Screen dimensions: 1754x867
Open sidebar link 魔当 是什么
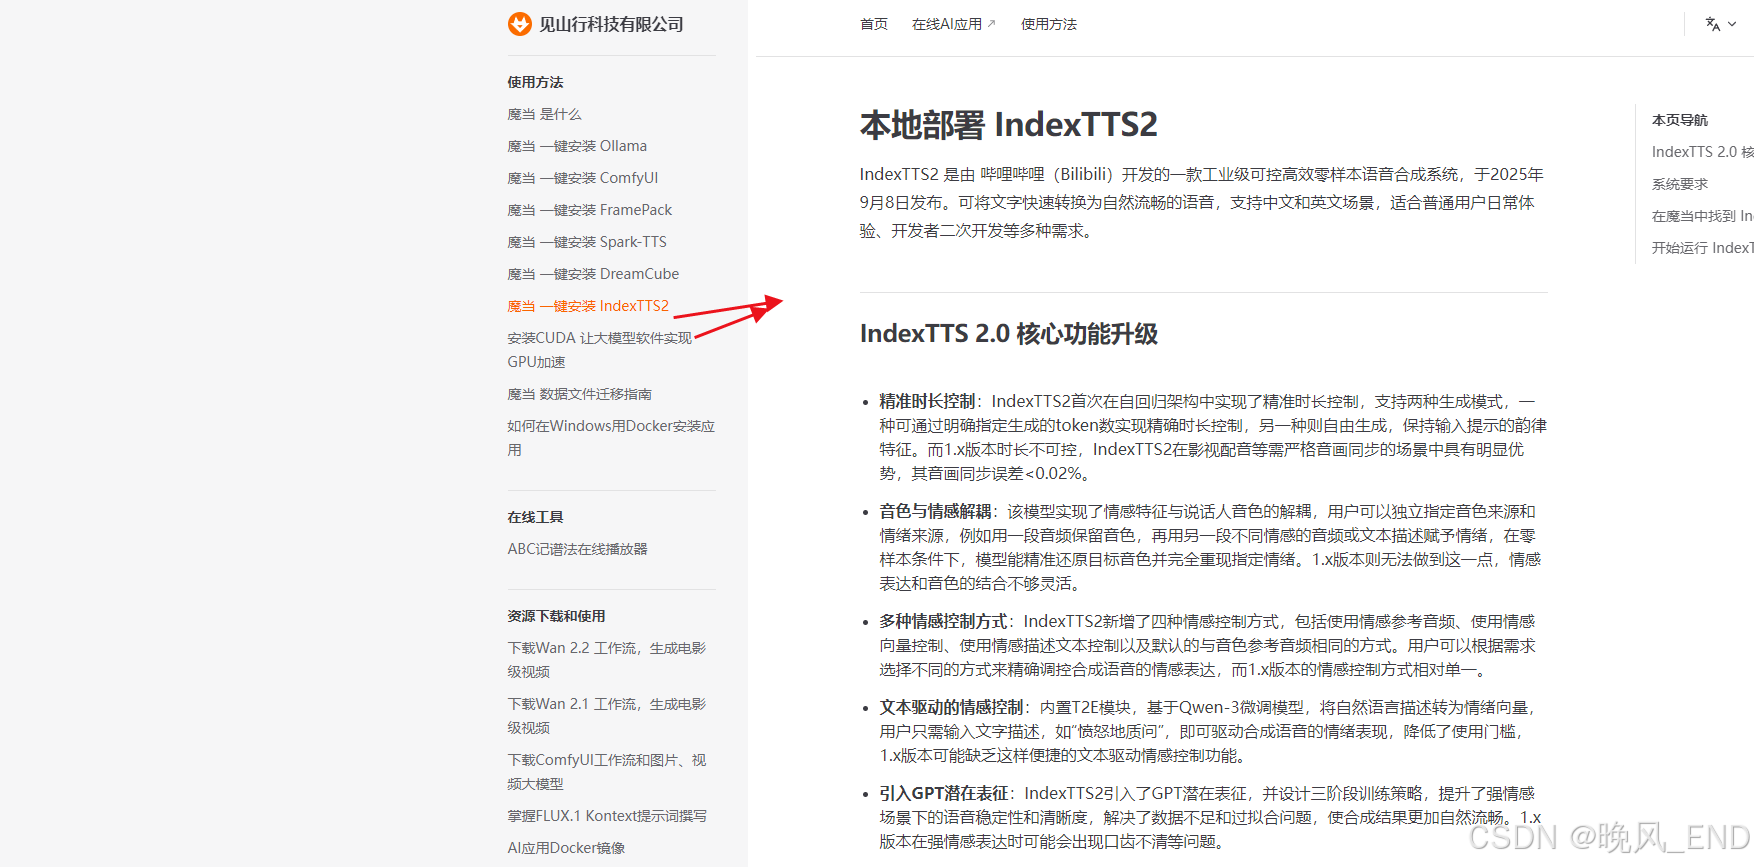(x=544, y=114)
